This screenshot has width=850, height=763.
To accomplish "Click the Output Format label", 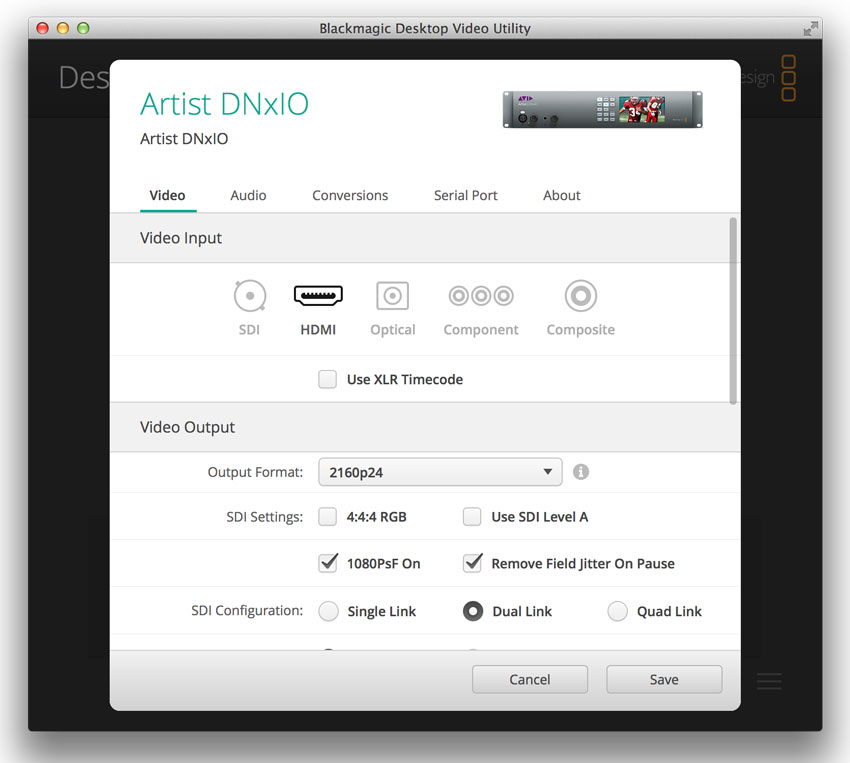I will 255,472.
